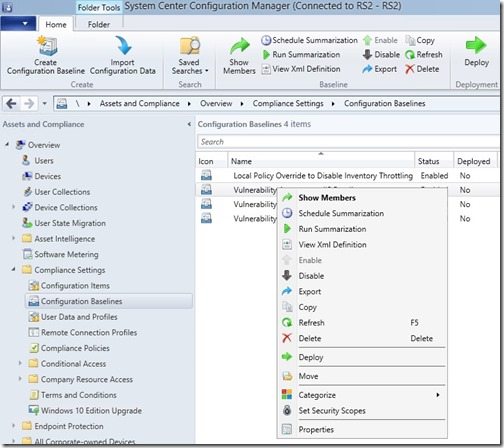
Task: Collapse the Overview tree node
Action: pos(7,145)
